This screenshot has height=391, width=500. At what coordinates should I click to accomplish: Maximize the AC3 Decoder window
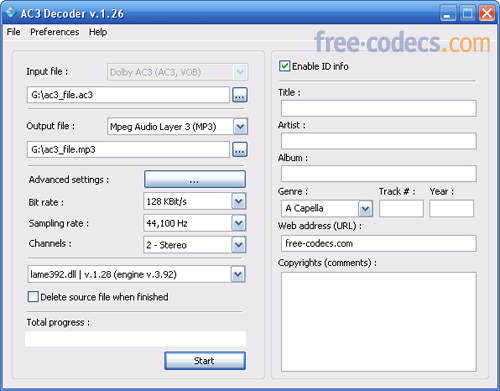point(467,14)
